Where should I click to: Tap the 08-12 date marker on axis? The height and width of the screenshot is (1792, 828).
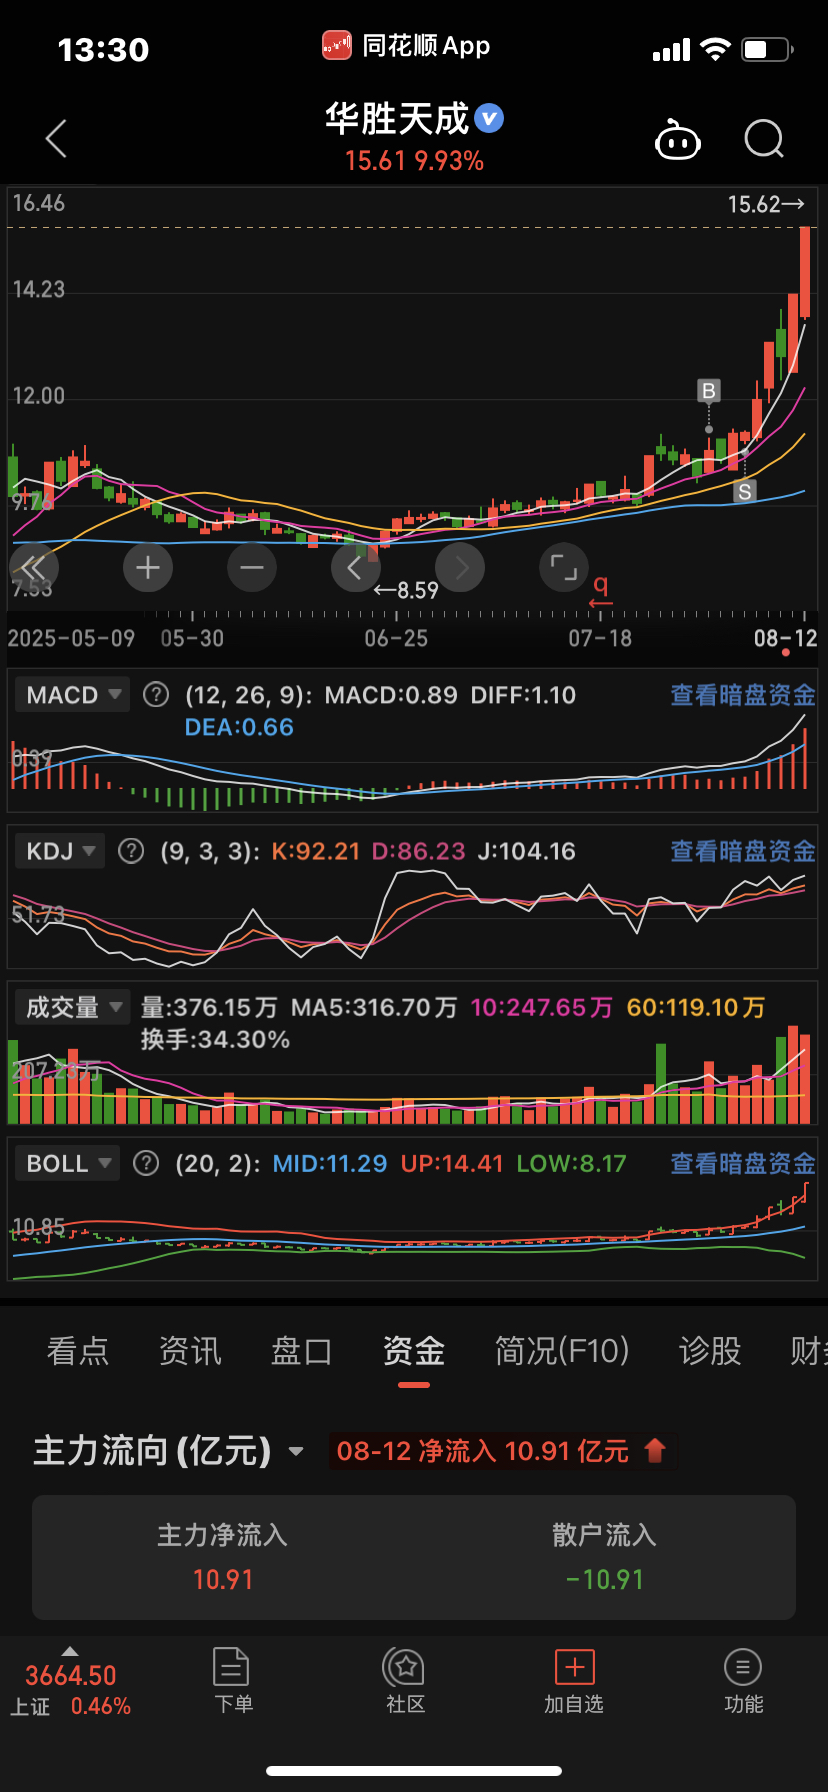pyautogui.click(x=786, y=638)
